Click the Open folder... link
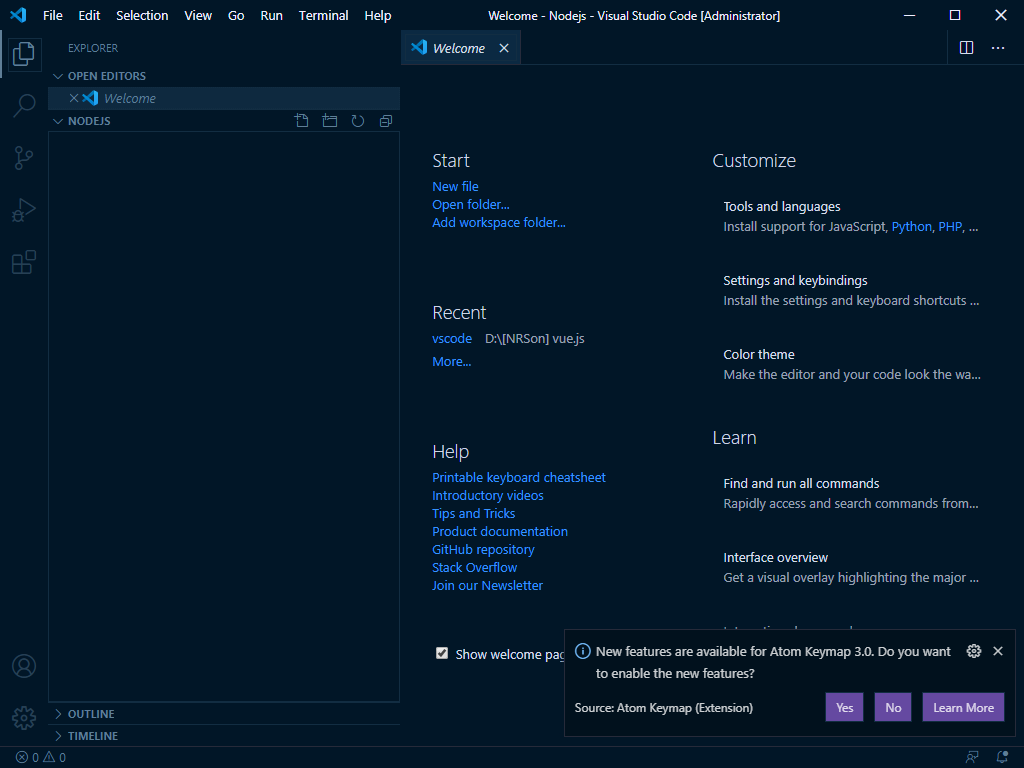 click(471, 204)
